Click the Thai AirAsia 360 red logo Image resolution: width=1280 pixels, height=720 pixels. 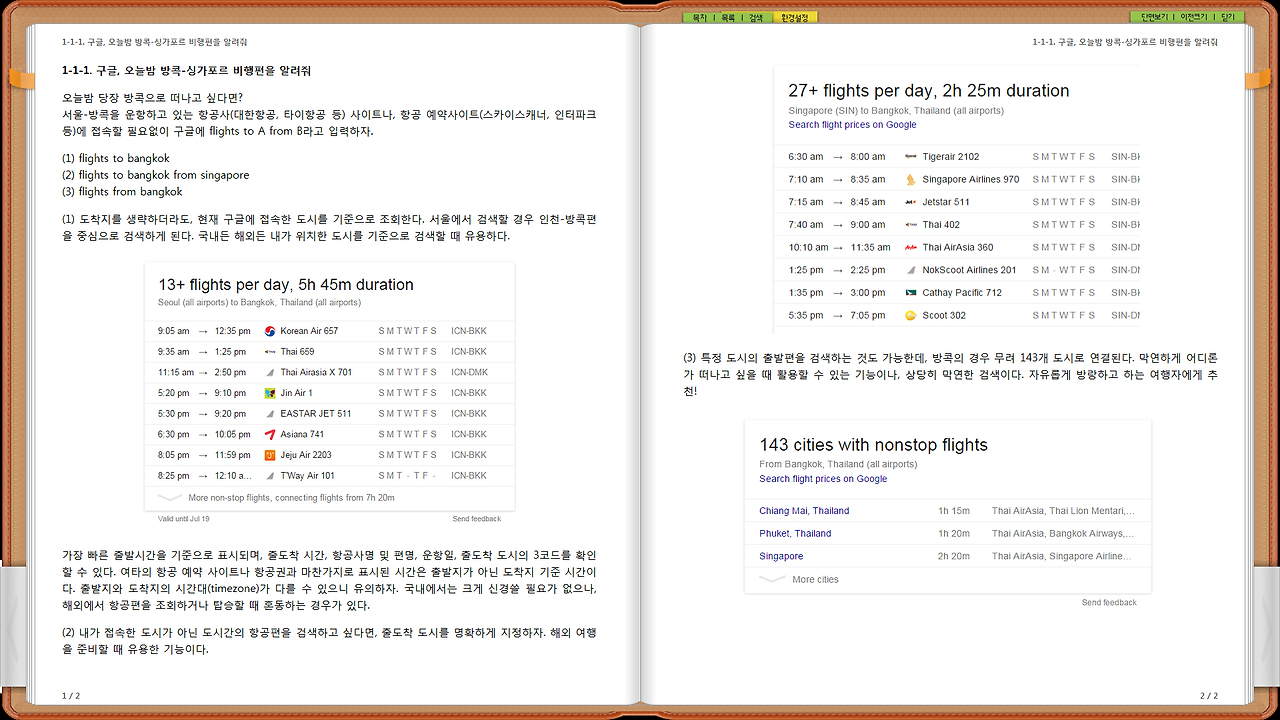click(911, 247)
